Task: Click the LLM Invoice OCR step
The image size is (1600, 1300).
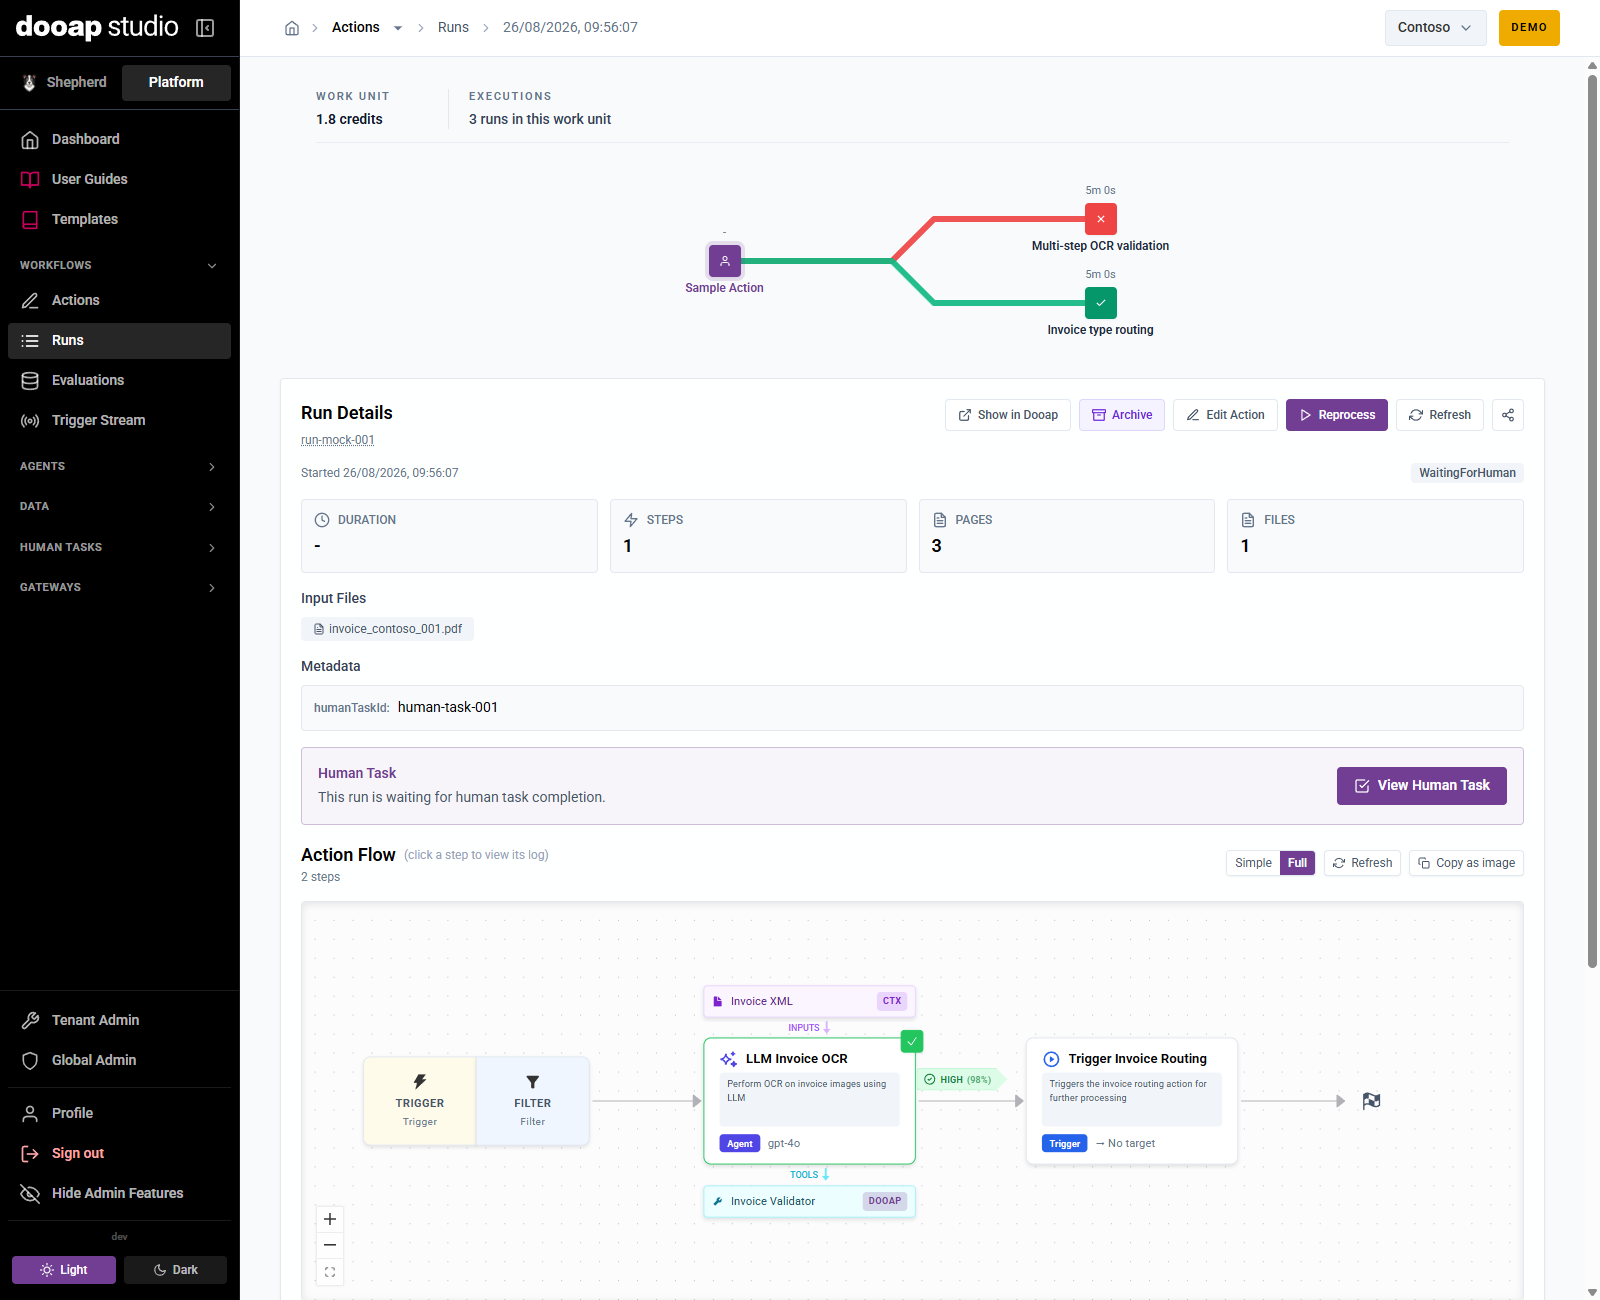Action: [809, 1101]
